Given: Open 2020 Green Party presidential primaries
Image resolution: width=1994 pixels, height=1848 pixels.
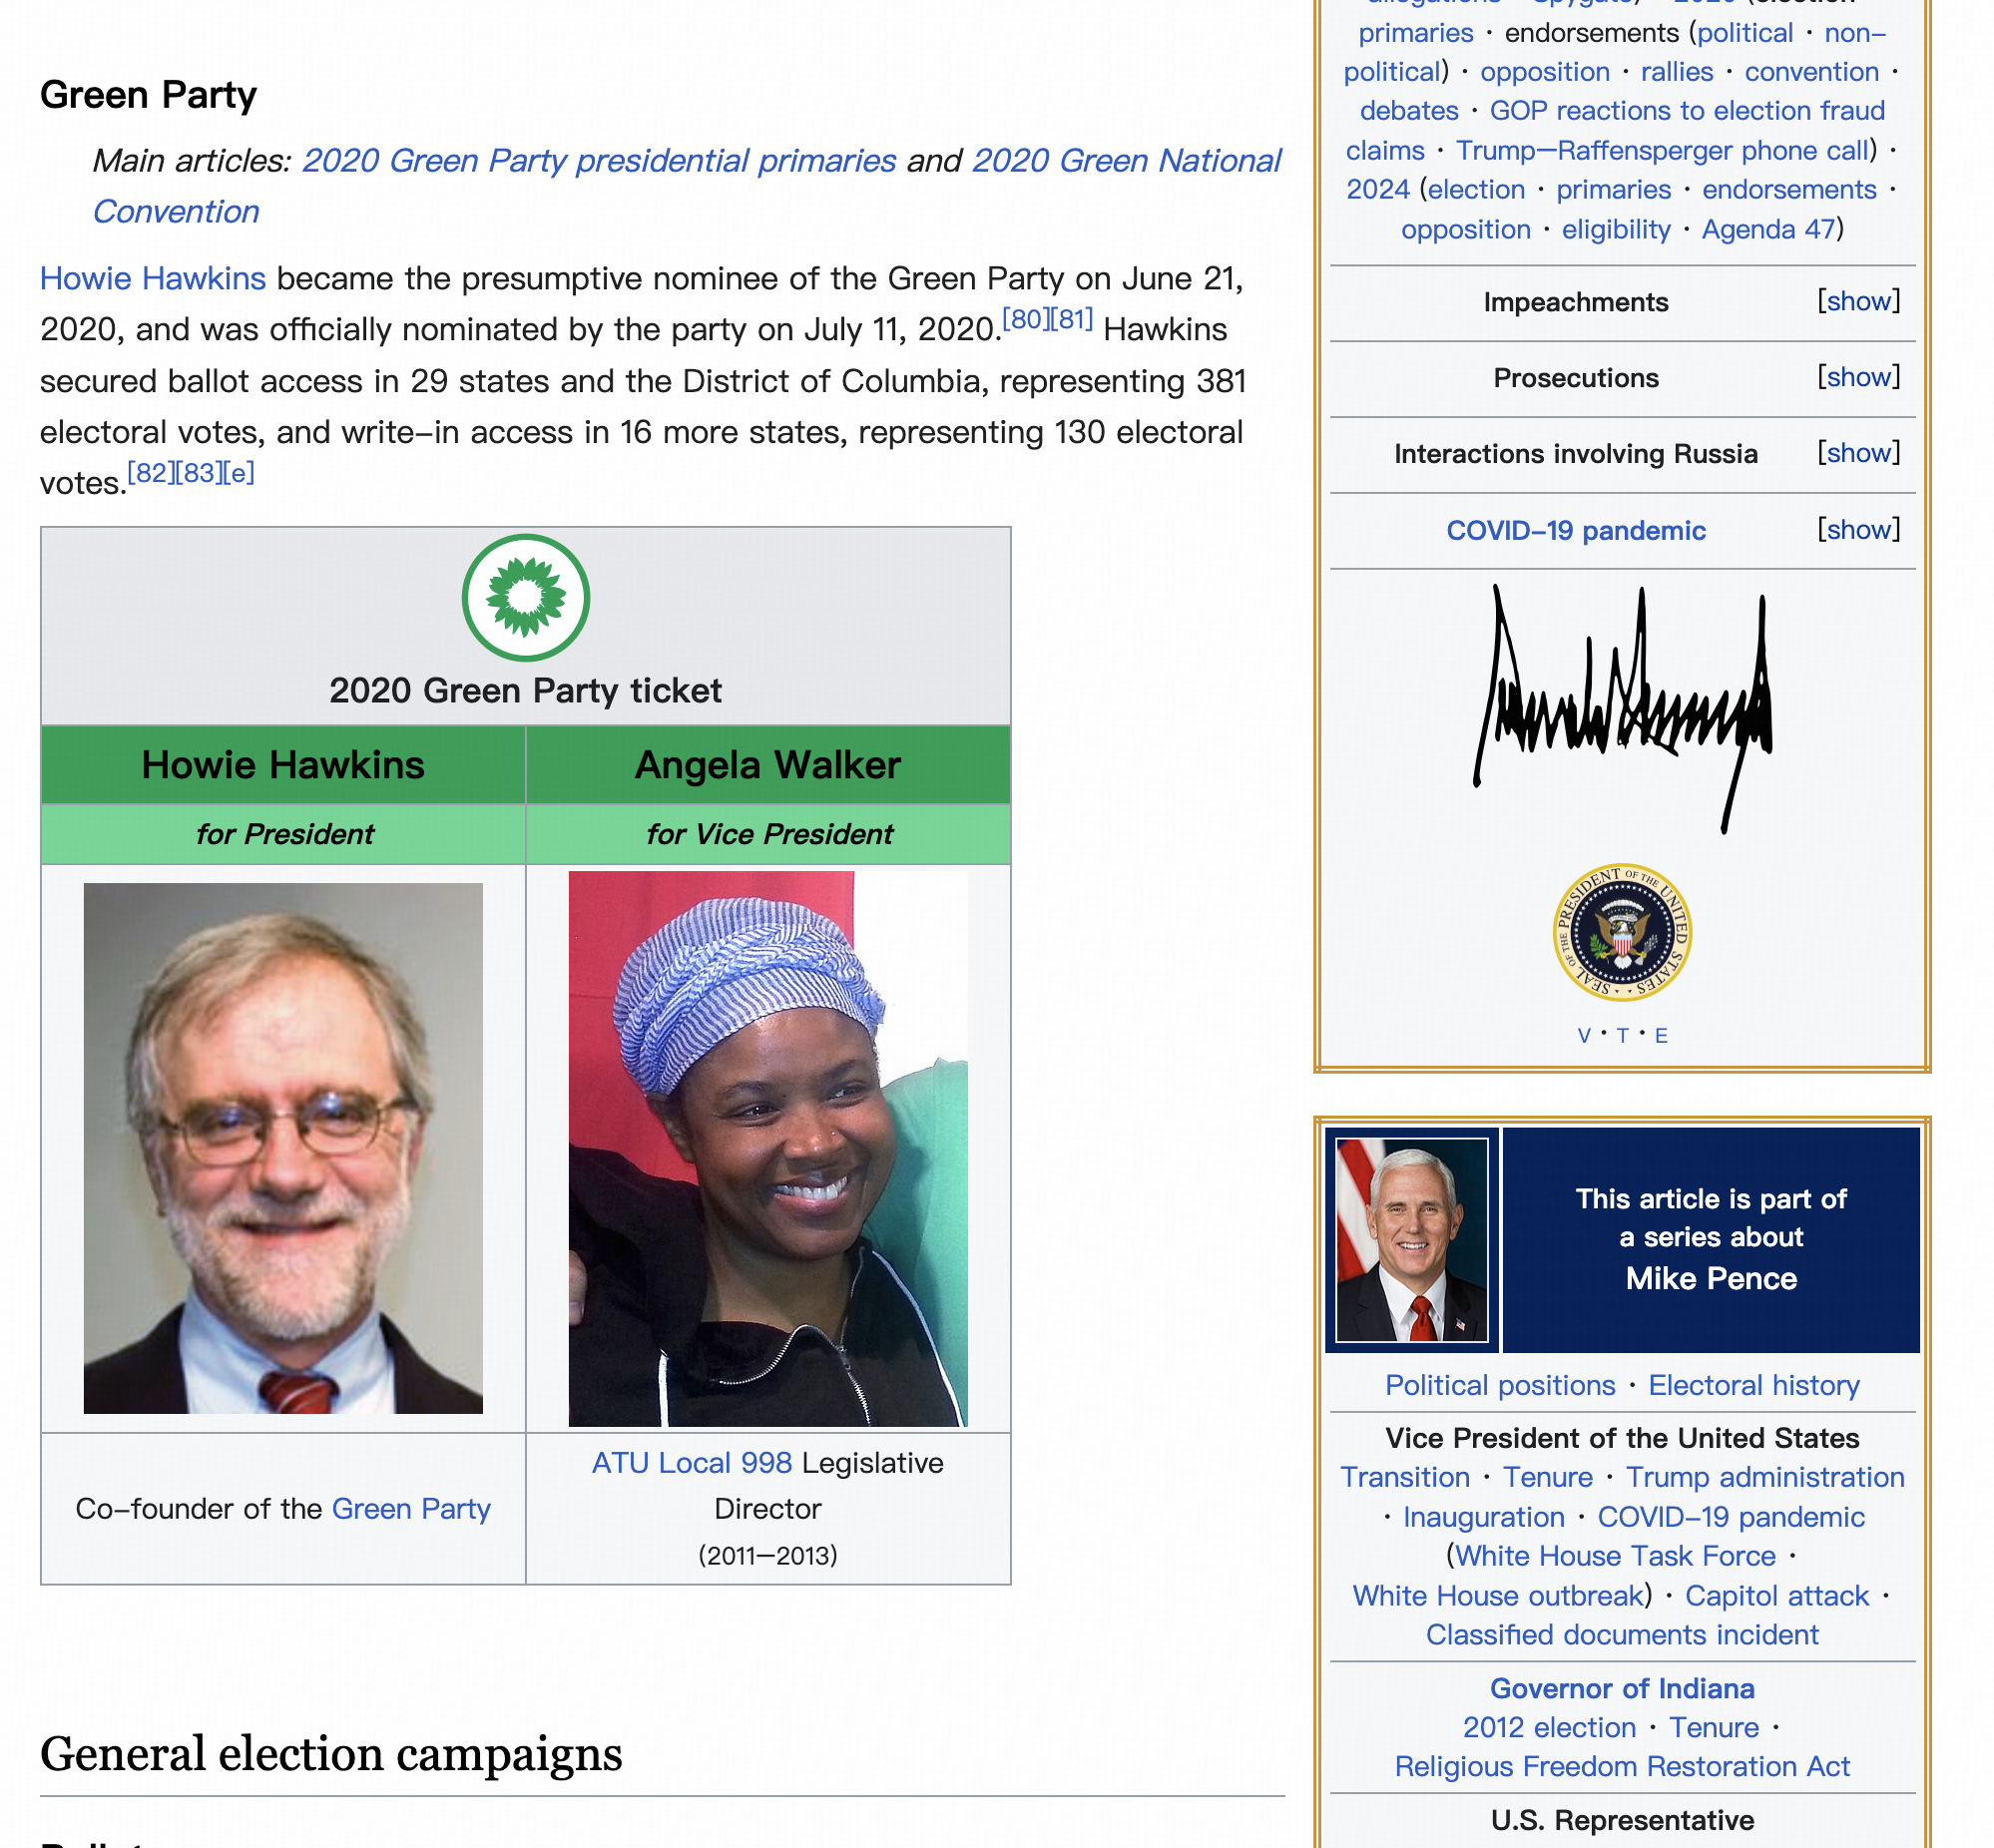Looking at the screenshot, I should pyautogui.click(x=598, y=161).
